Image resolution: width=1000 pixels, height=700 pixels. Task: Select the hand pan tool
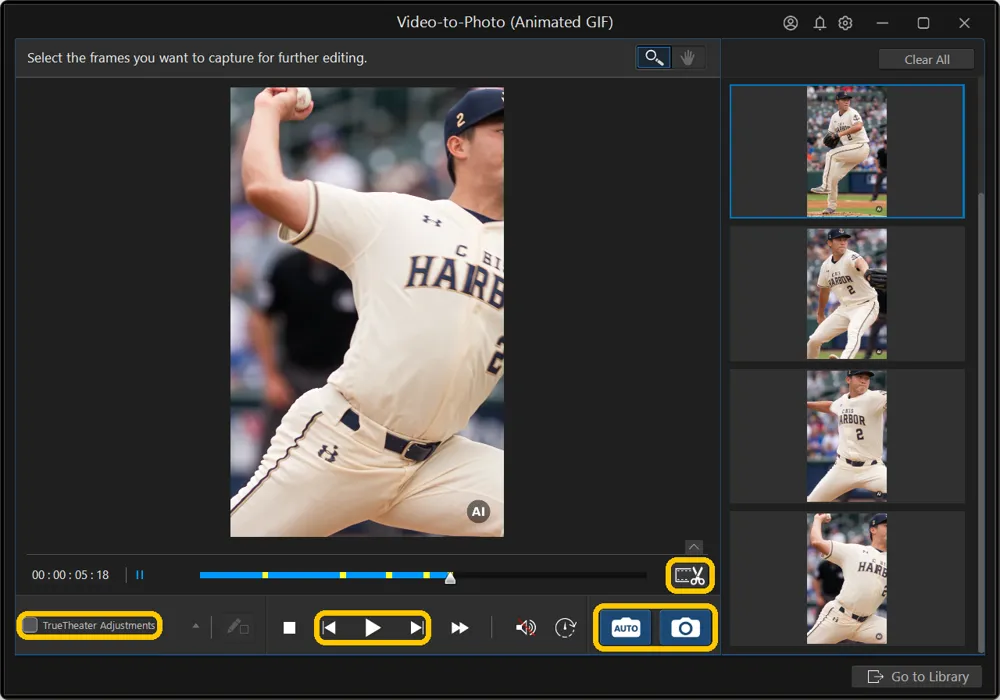click(x=688, y=57)
